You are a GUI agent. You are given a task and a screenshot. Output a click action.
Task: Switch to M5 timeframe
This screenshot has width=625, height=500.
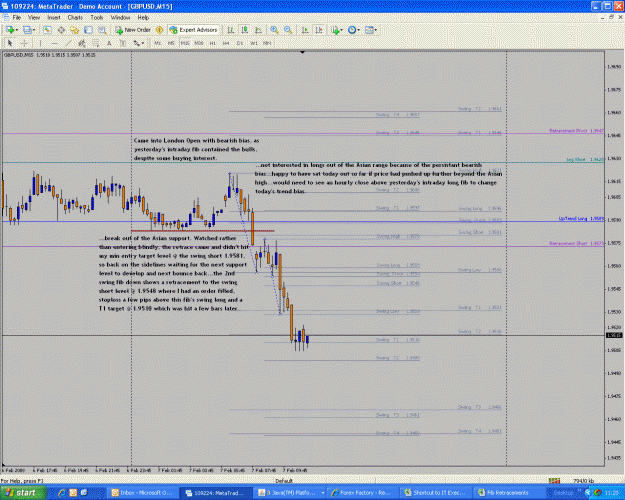[171, 43]
